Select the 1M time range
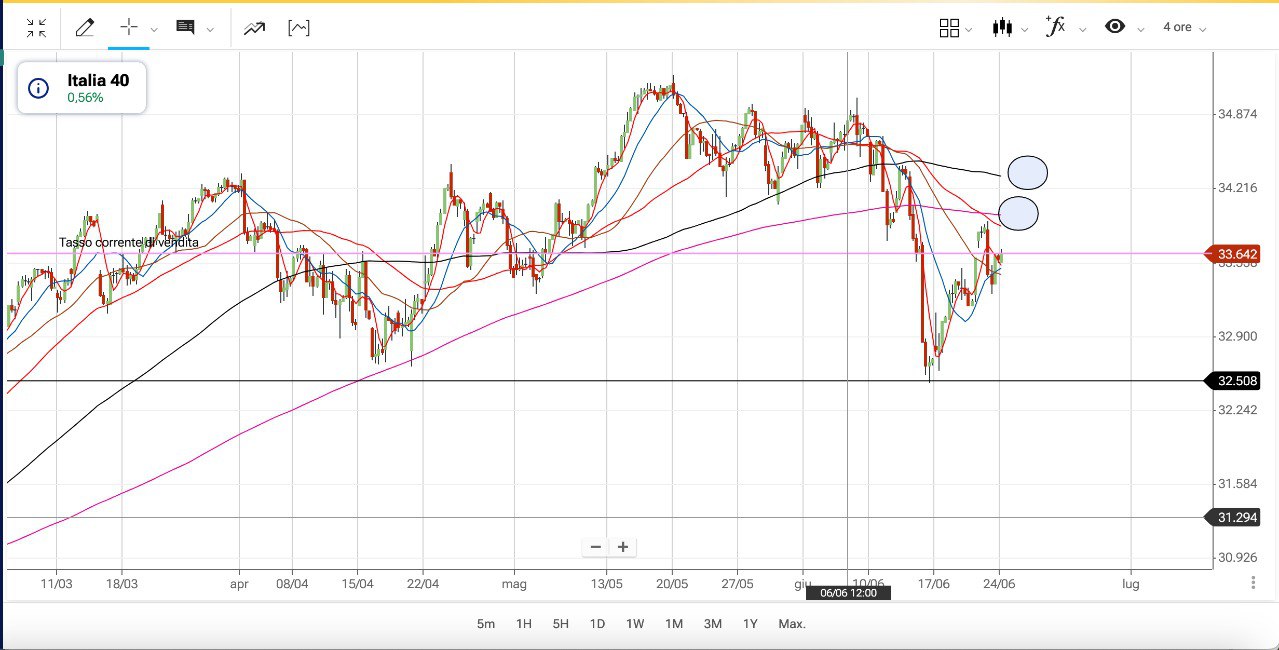The image size is (1279, 650). pyautogui.click(x=674, y=624)
